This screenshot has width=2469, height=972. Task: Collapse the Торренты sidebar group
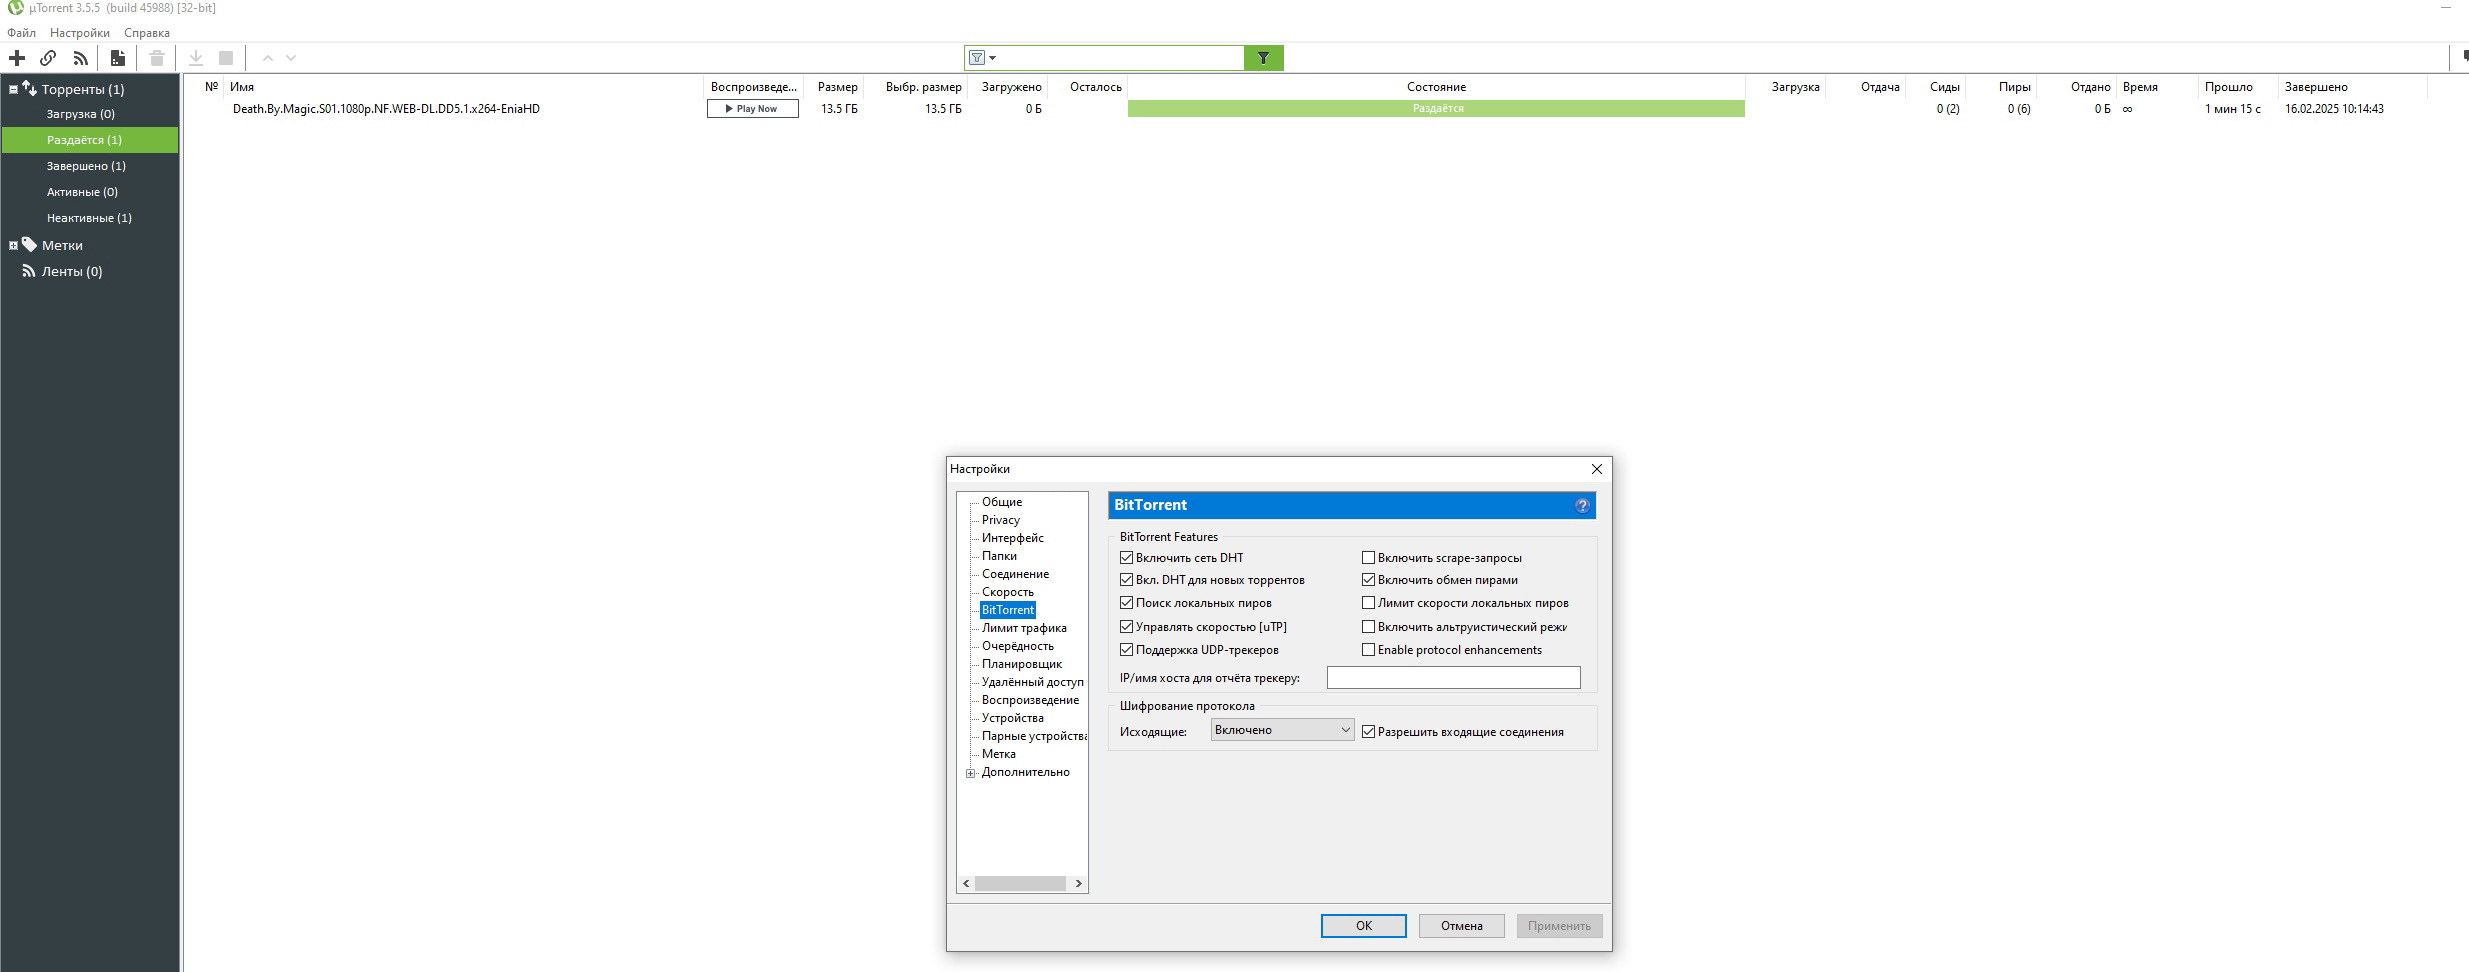click(13, 89)
